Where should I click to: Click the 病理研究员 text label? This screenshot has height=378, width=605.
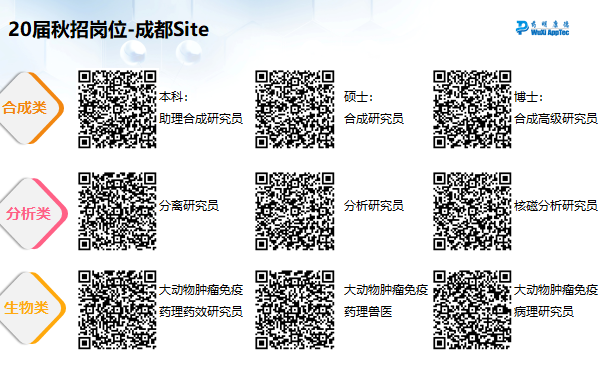tap(544, 312)
